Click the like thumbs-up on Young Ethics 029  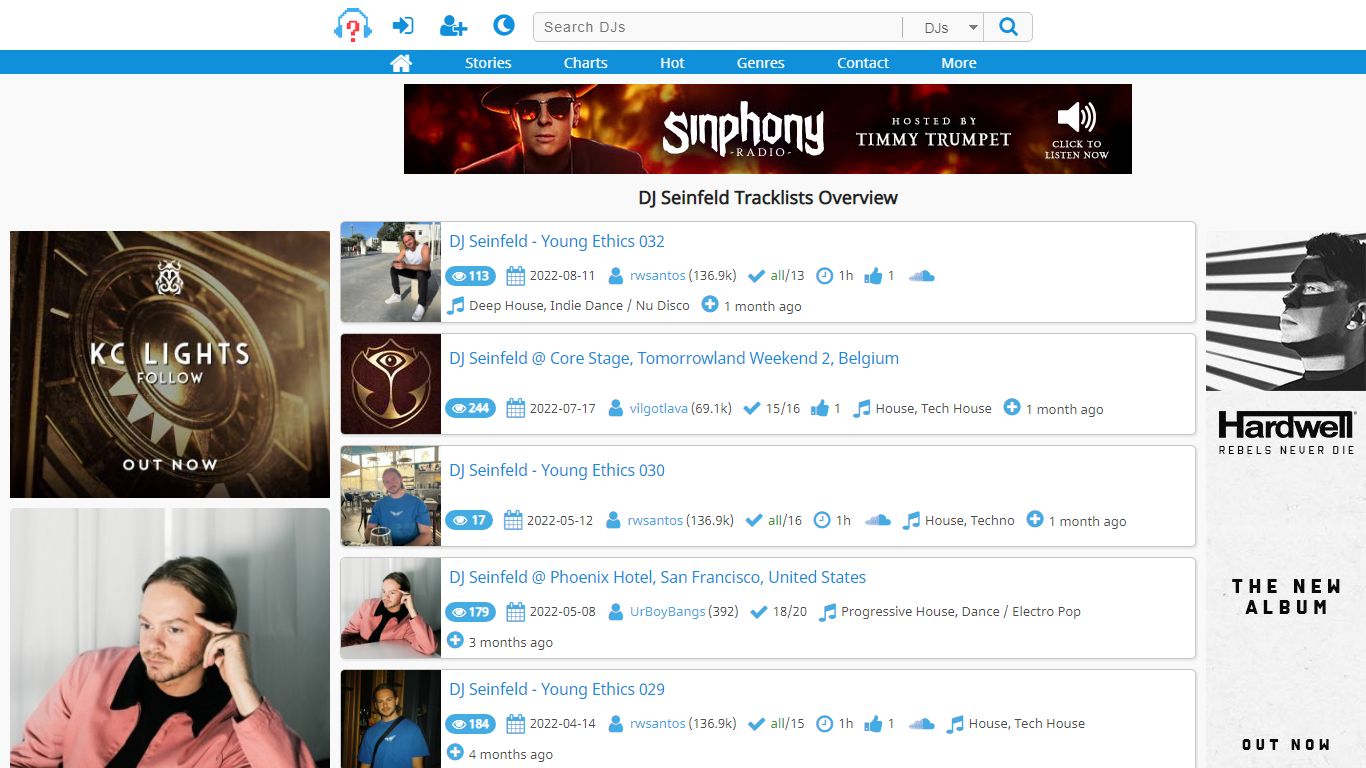(873, 724)
